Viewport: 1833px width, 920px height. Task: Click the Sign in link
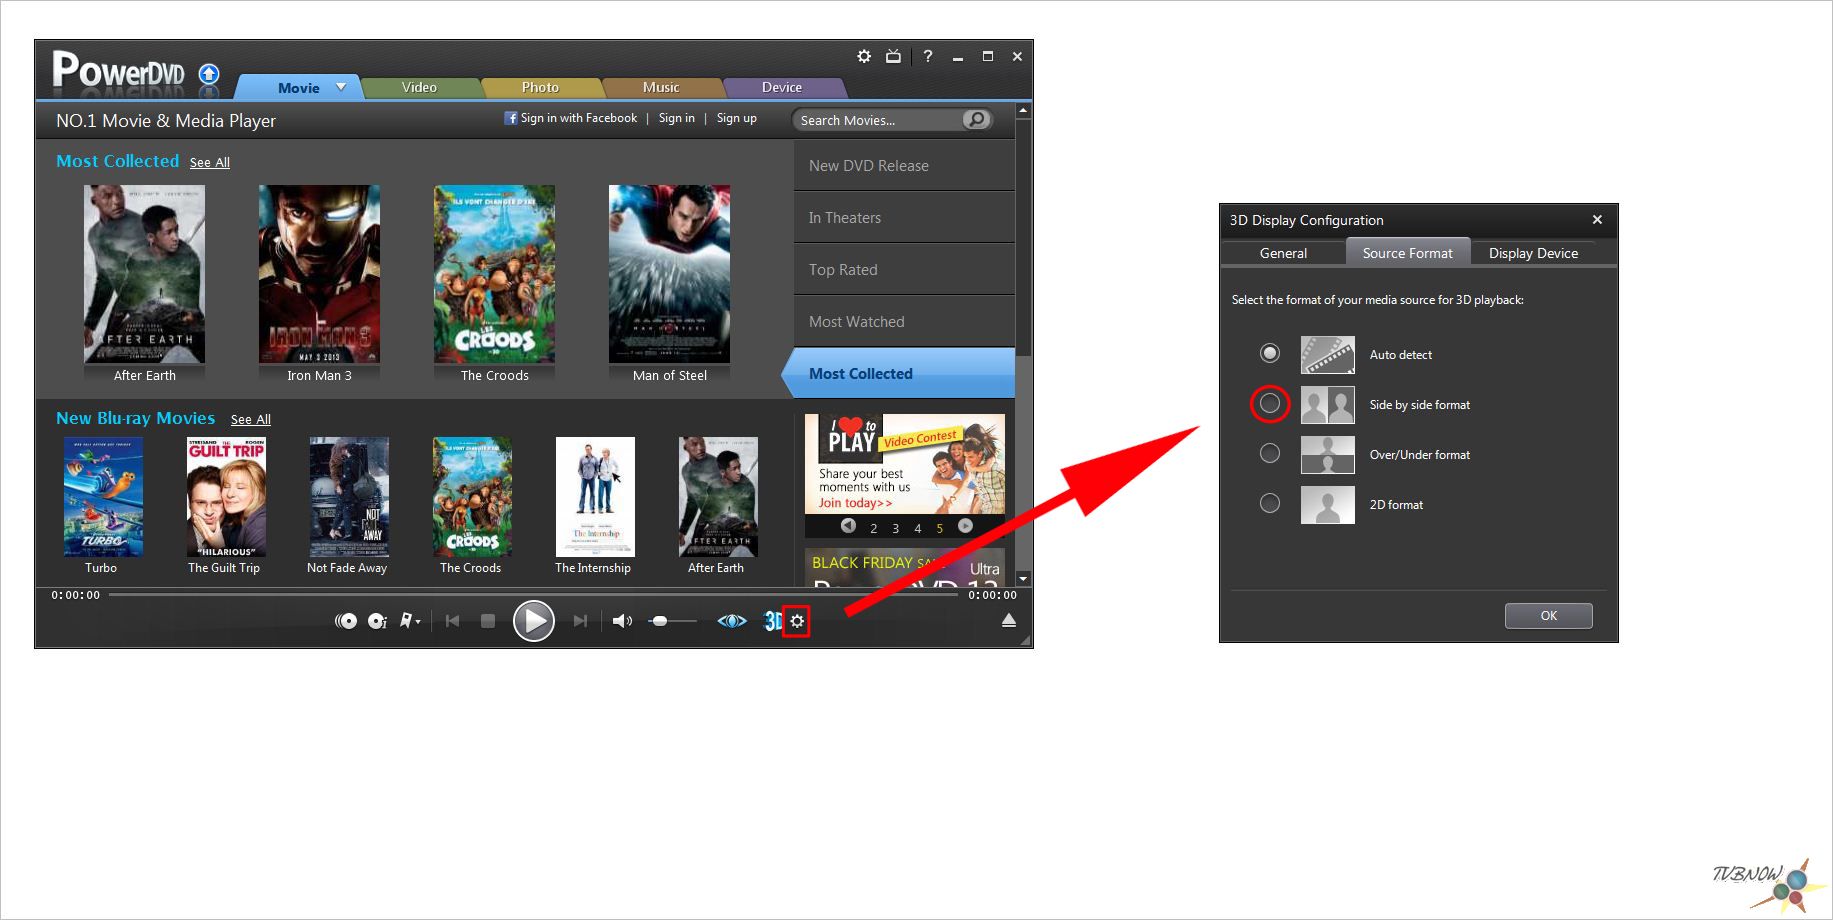(x=676, y=118)
